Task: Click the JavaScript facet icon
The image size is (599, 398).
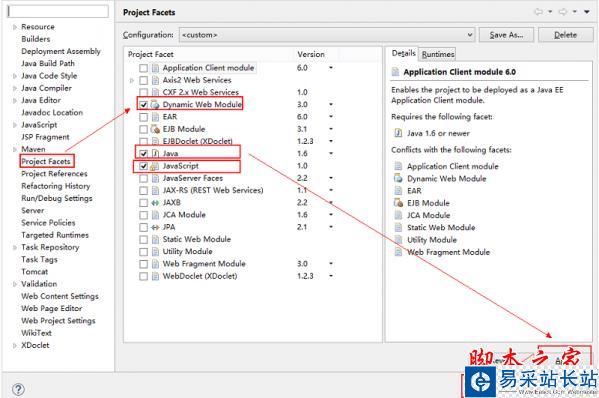Action: 155,166
